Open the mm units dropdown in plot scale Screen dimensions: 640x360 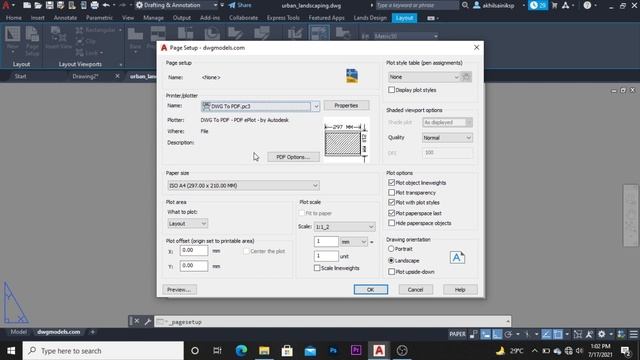353,242
